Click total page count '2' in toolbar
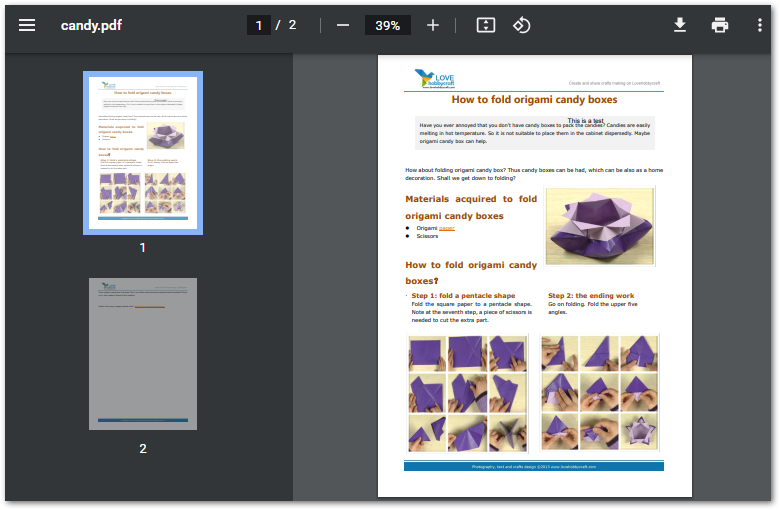 292,25
